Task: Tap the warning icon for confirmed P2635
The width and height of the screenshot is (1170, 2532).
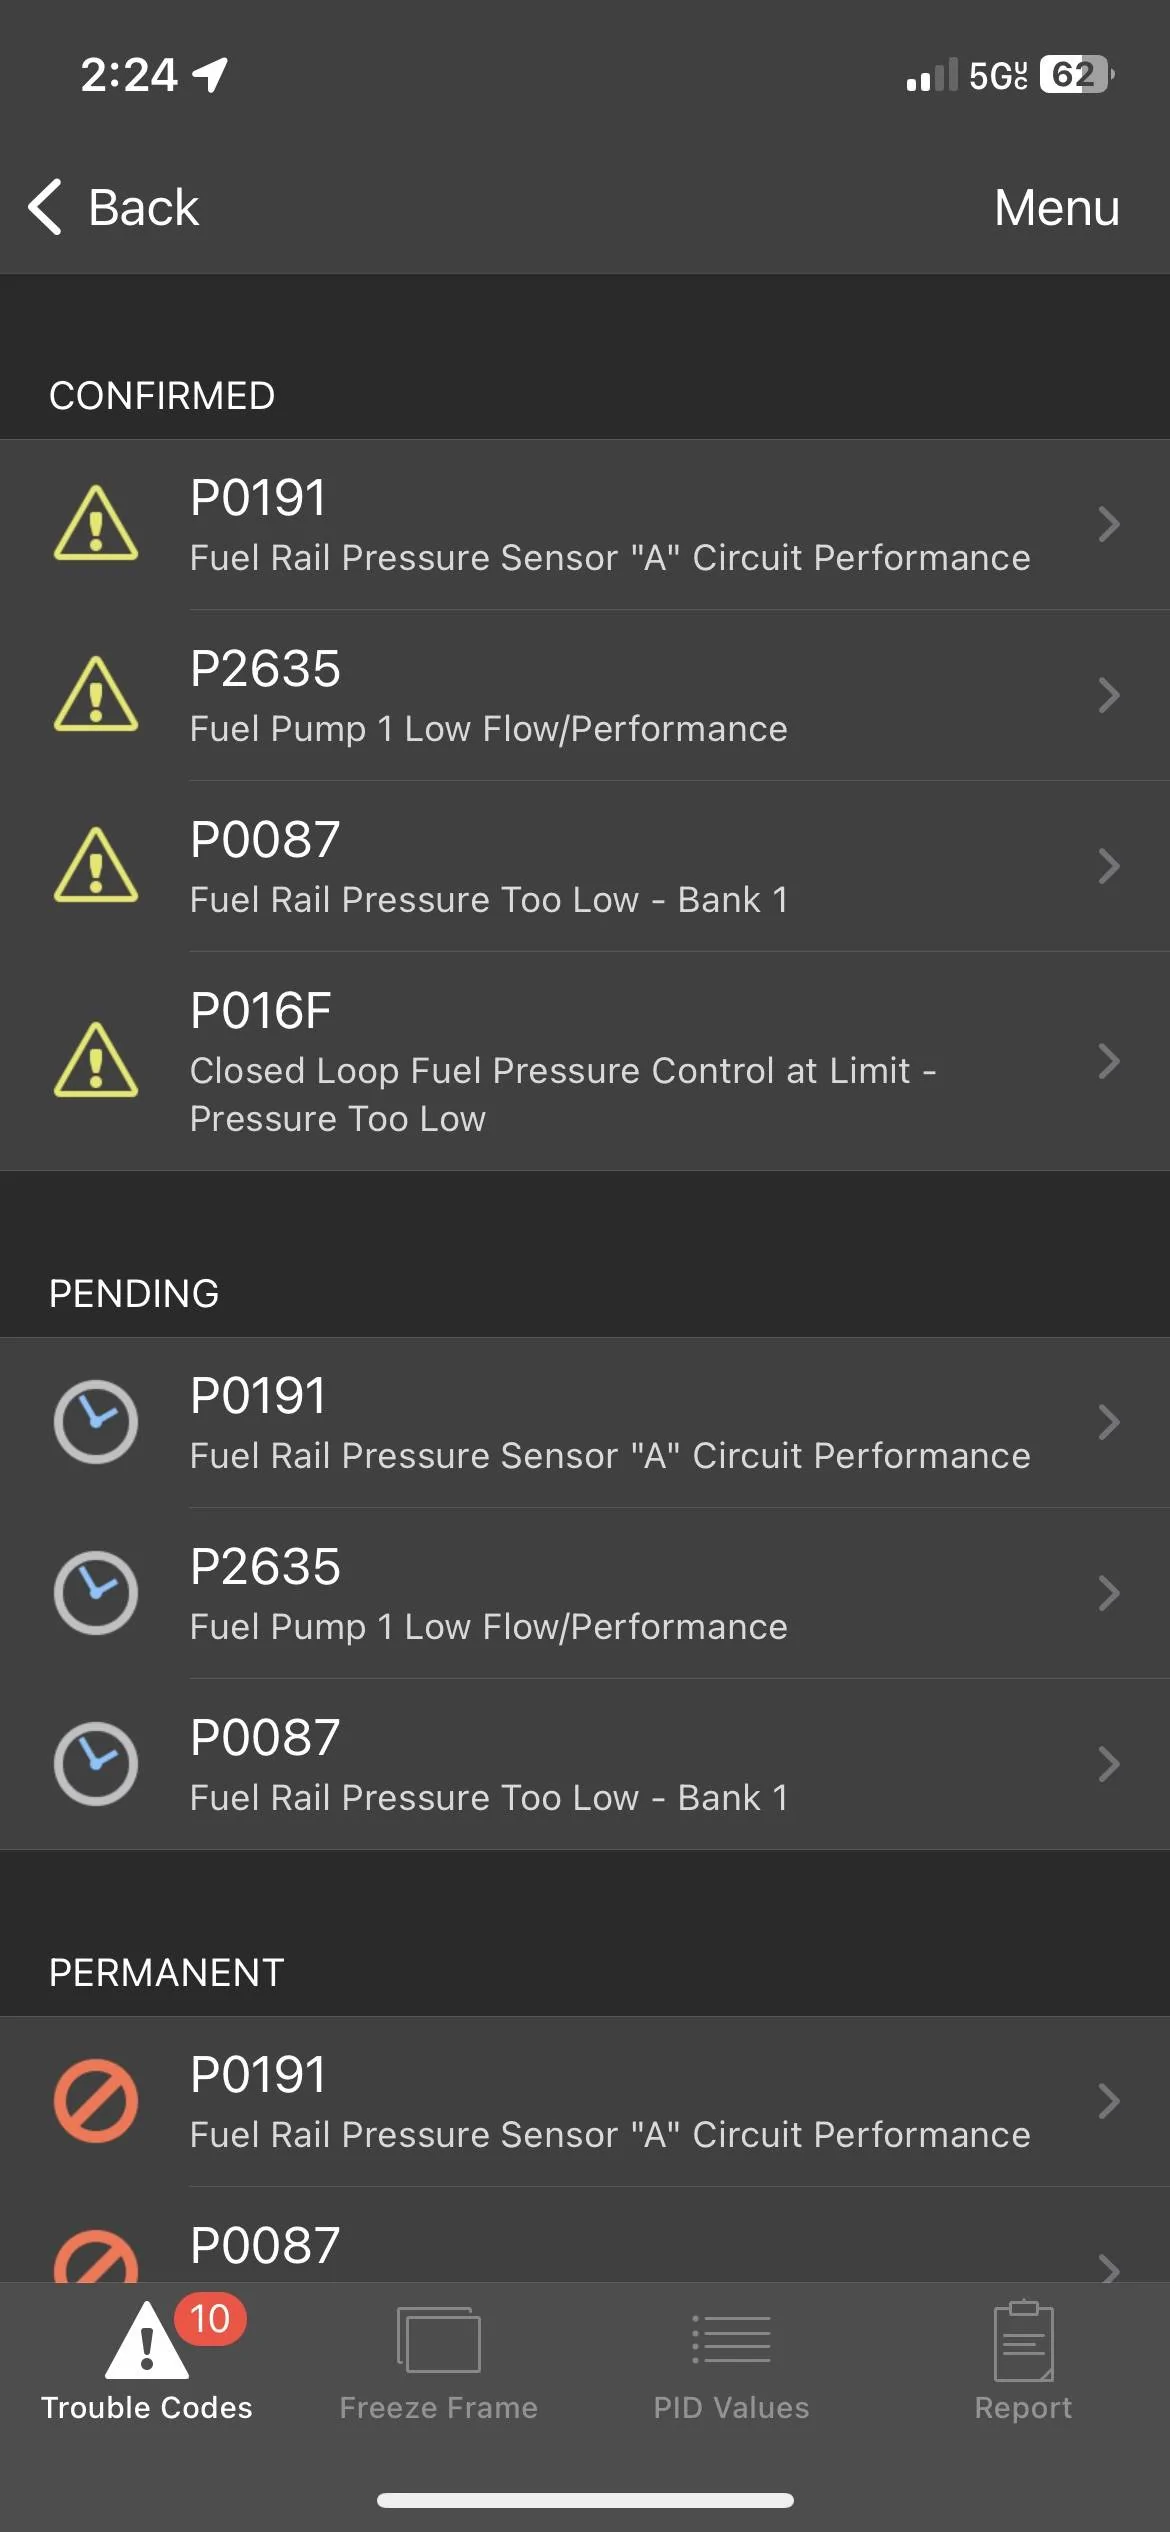Action: (96, 695)
